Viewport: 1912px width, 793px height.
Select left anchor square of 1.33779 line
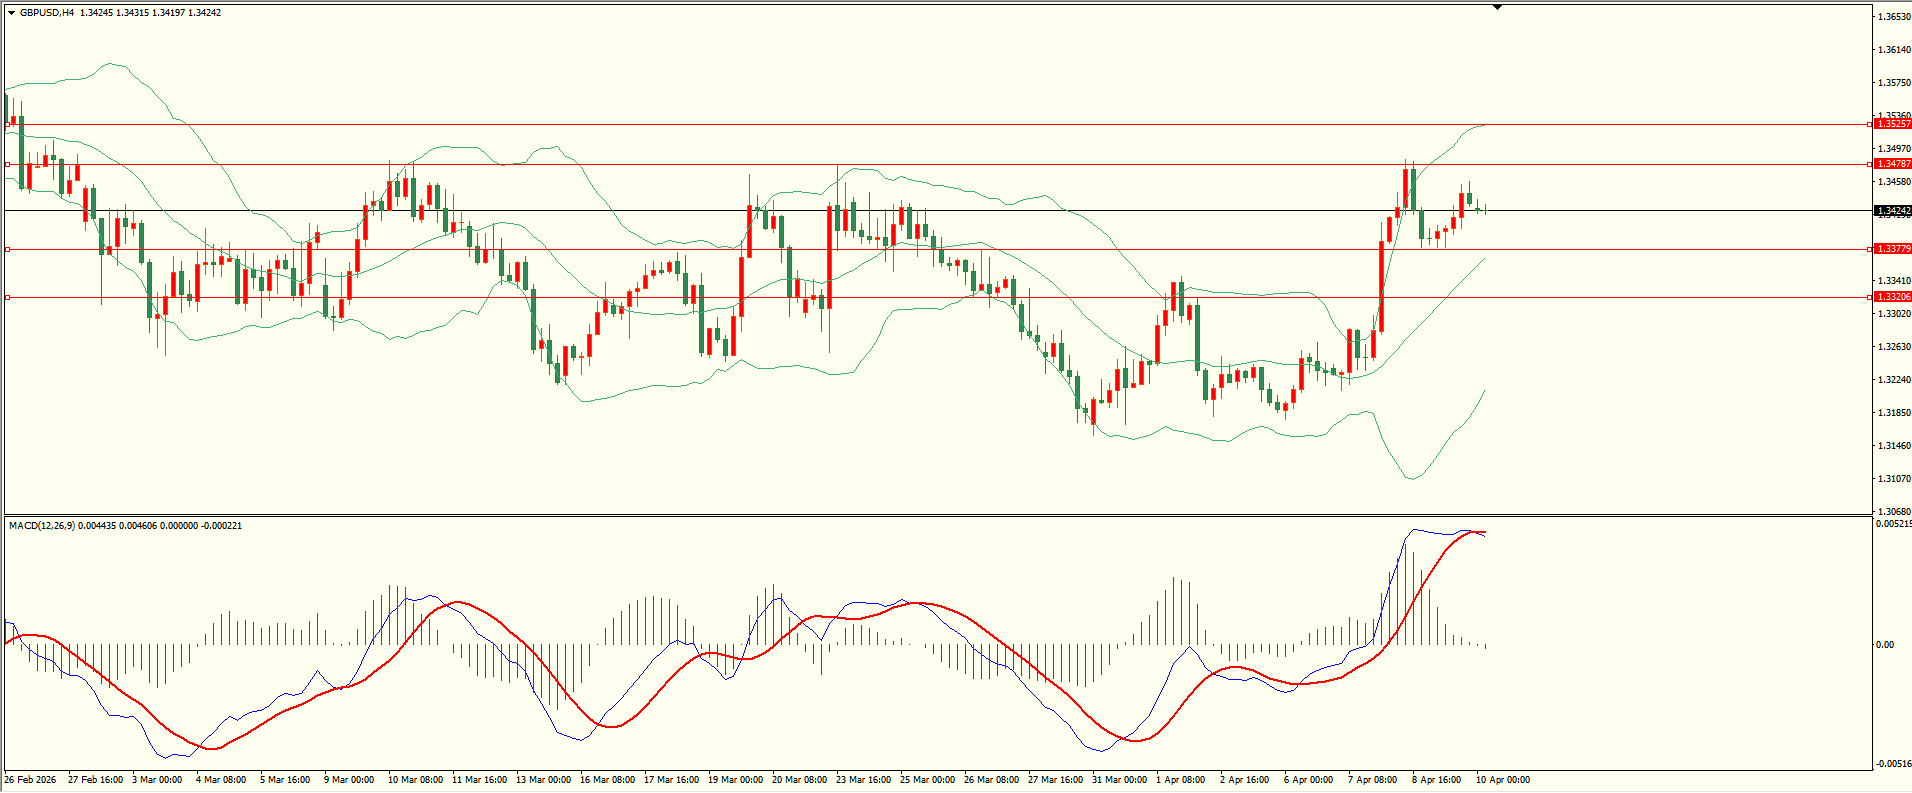[x=8, y=249]
